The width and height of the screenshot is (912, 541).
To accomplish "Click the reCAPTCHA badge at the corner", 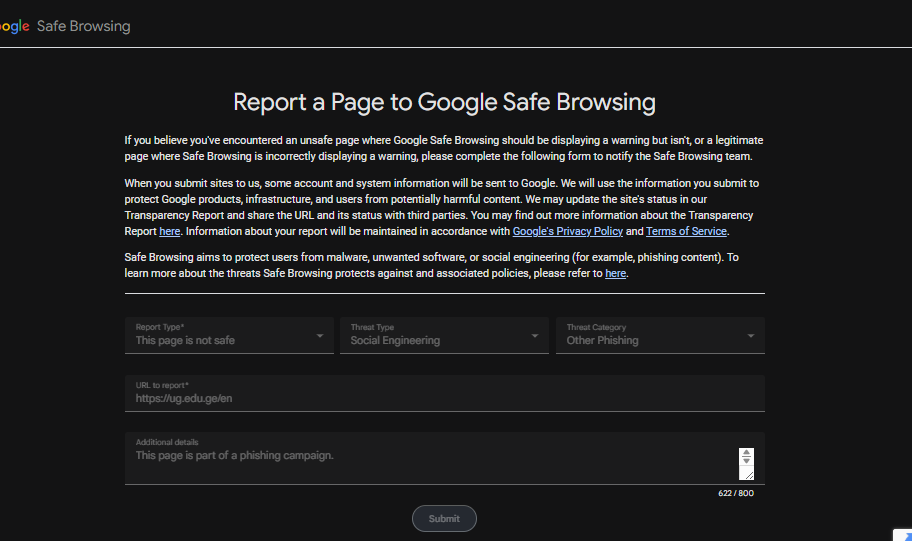I will (903, 535).
